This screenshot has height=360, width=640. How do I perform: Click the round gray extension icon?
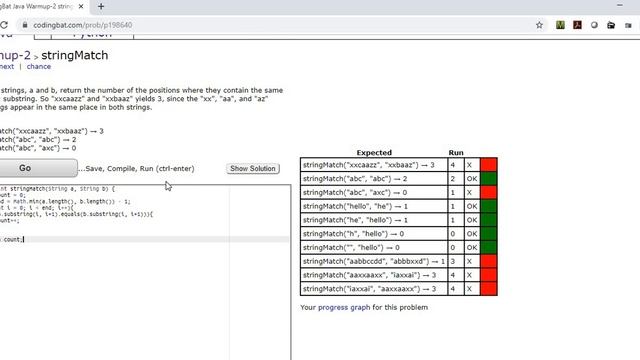594,25
